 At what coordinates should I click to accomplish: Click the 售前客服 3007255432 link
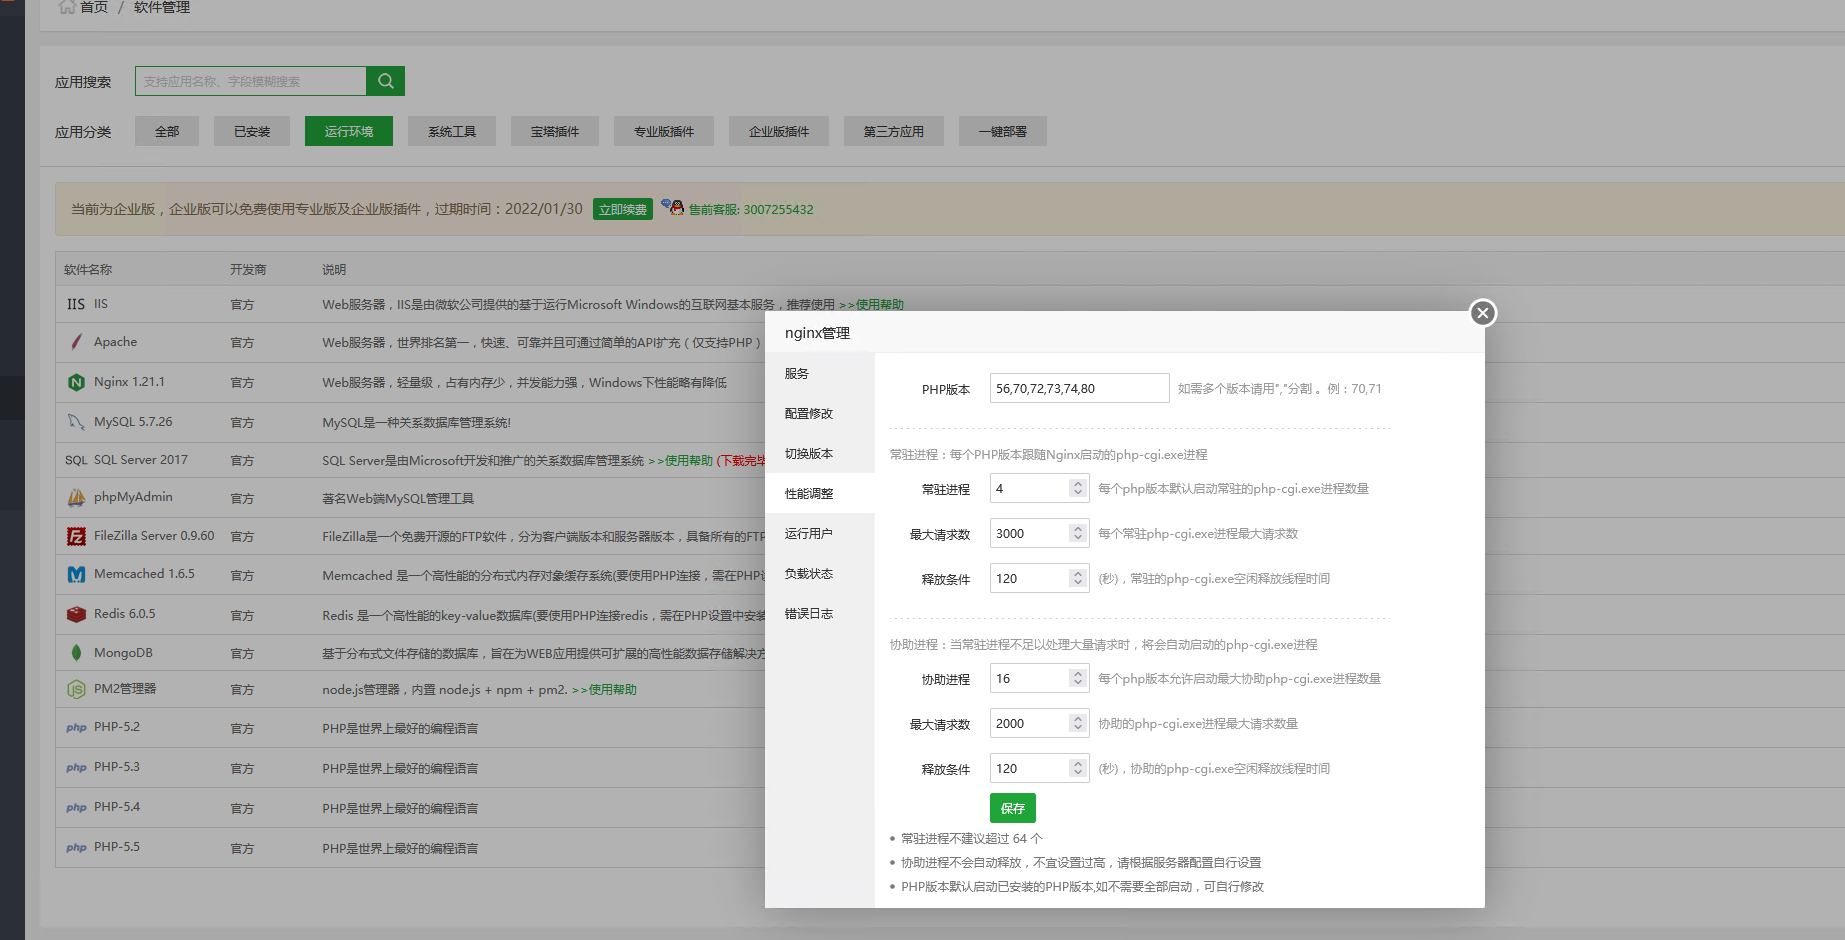(751, 209)
